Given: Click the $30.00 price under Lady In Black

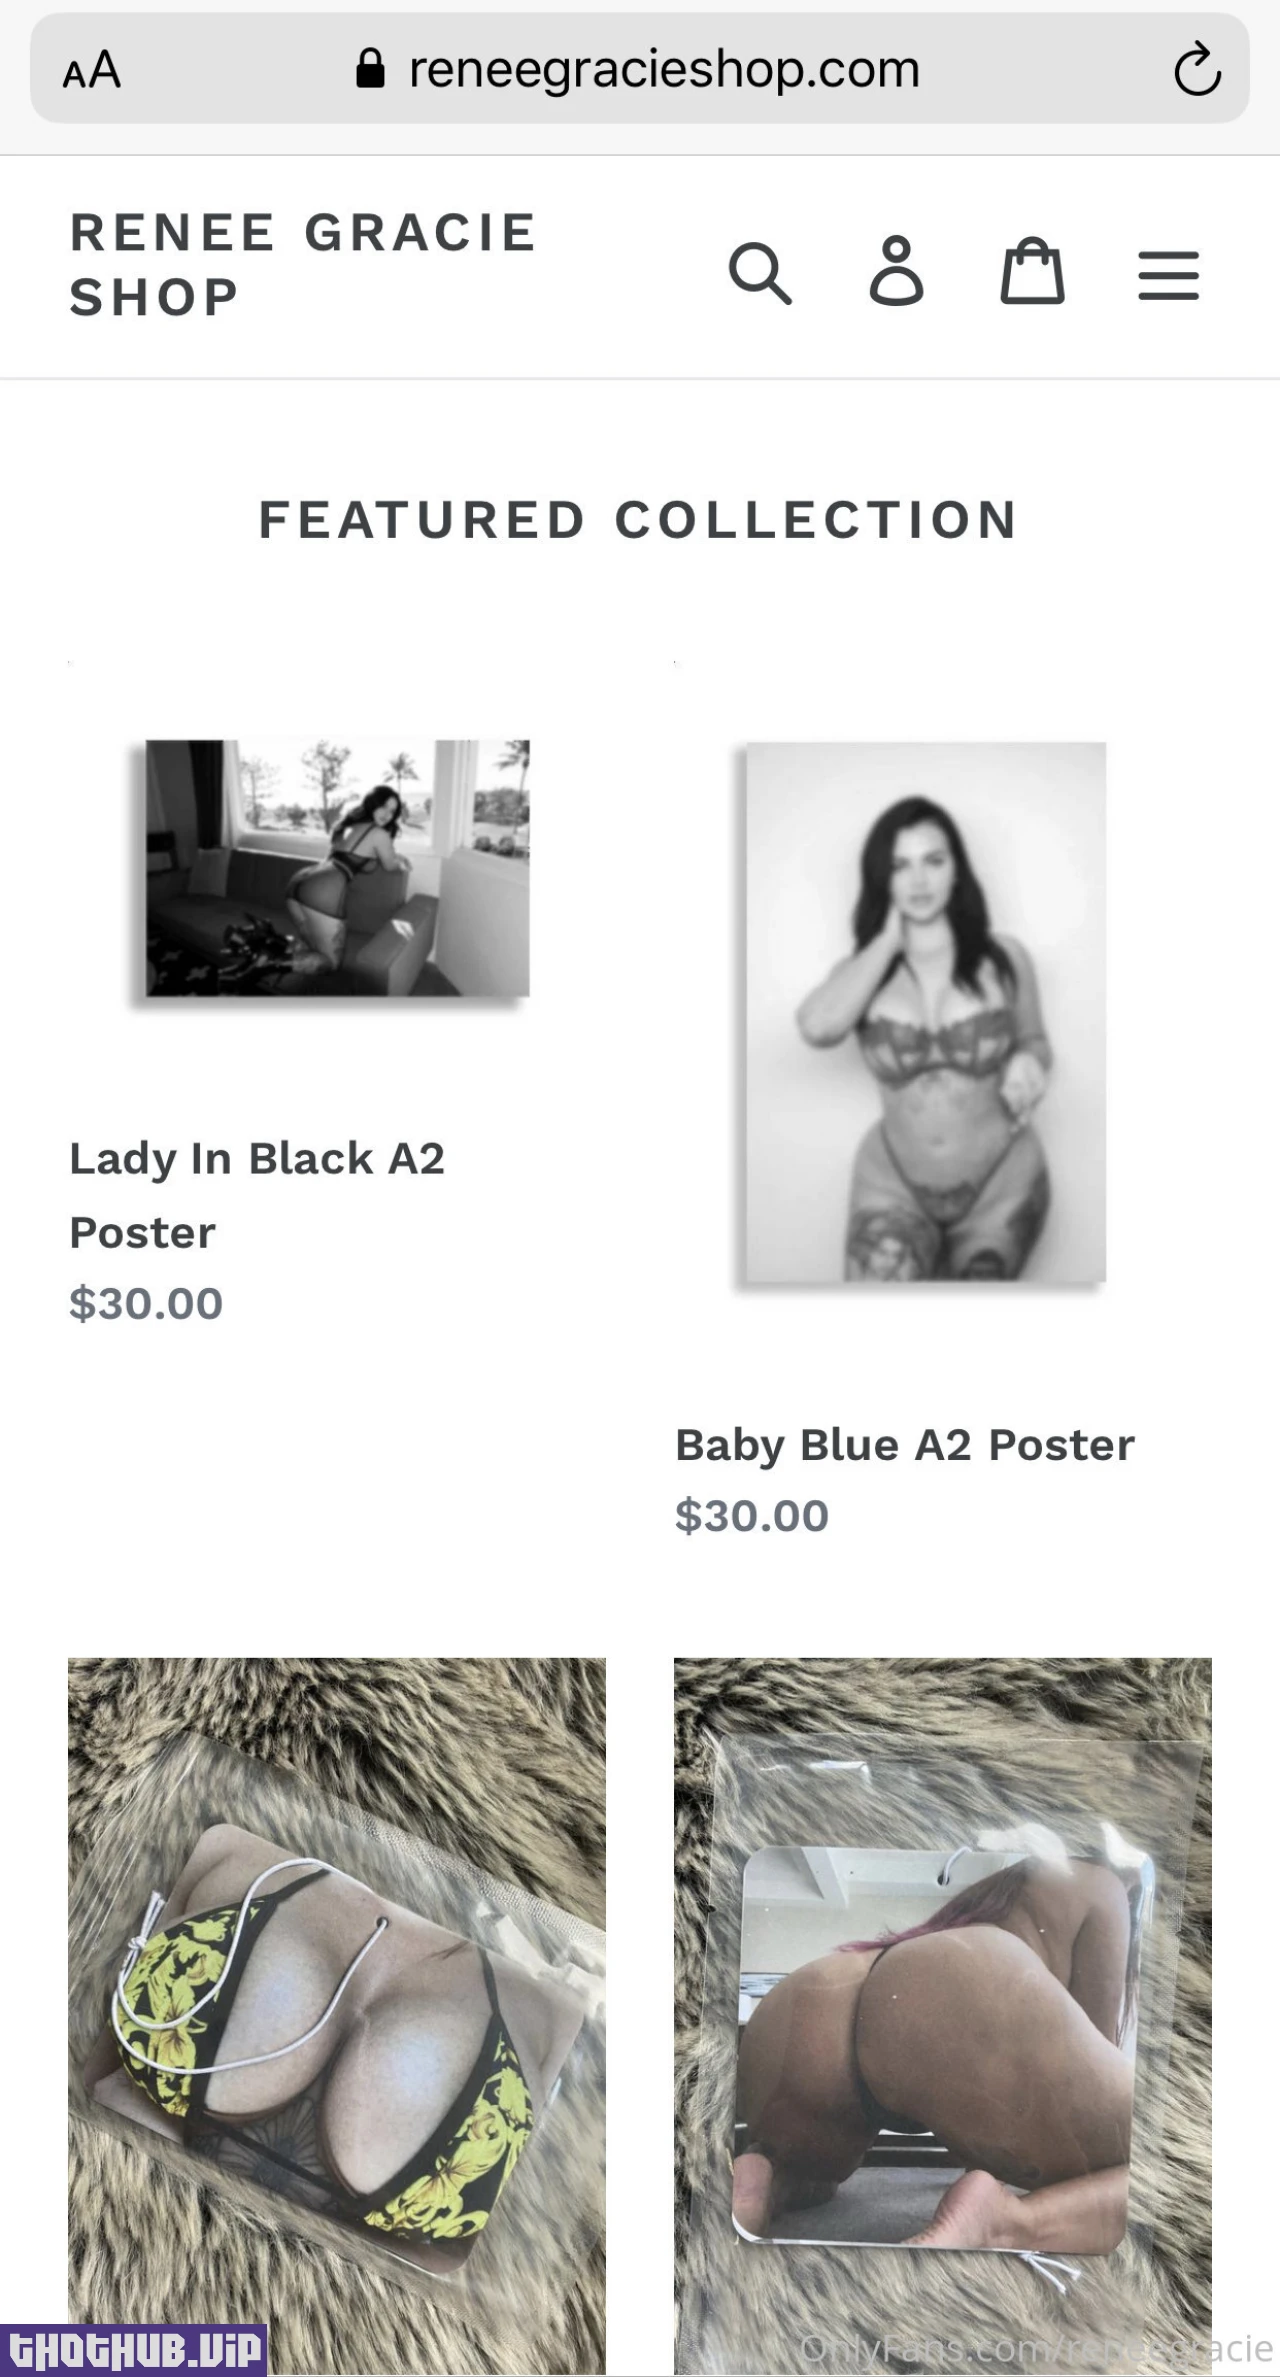Looking at the screenshot, I should [146, 1303].
